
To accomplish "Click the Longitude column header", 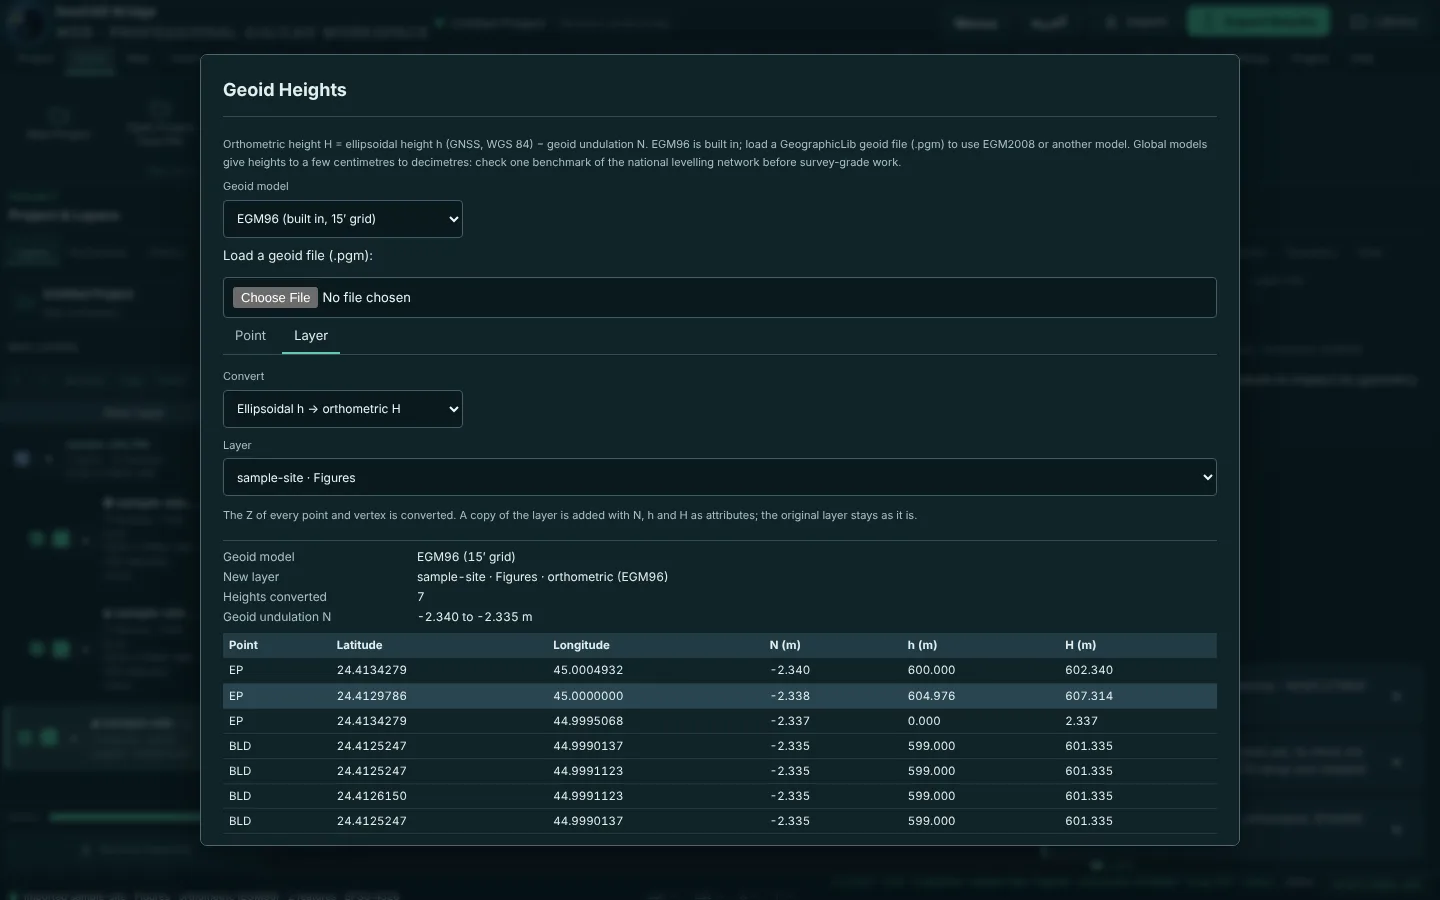I will [x=581, y=646].
